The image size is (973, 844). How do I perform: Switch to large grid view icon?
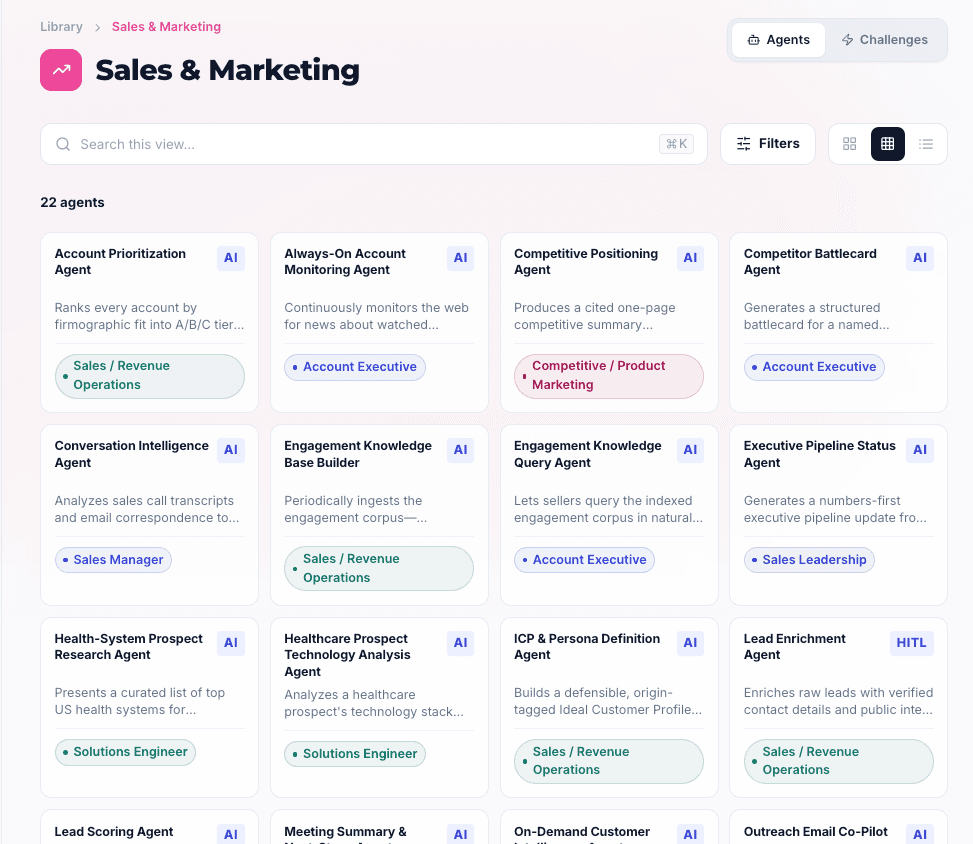pos(850,144)
